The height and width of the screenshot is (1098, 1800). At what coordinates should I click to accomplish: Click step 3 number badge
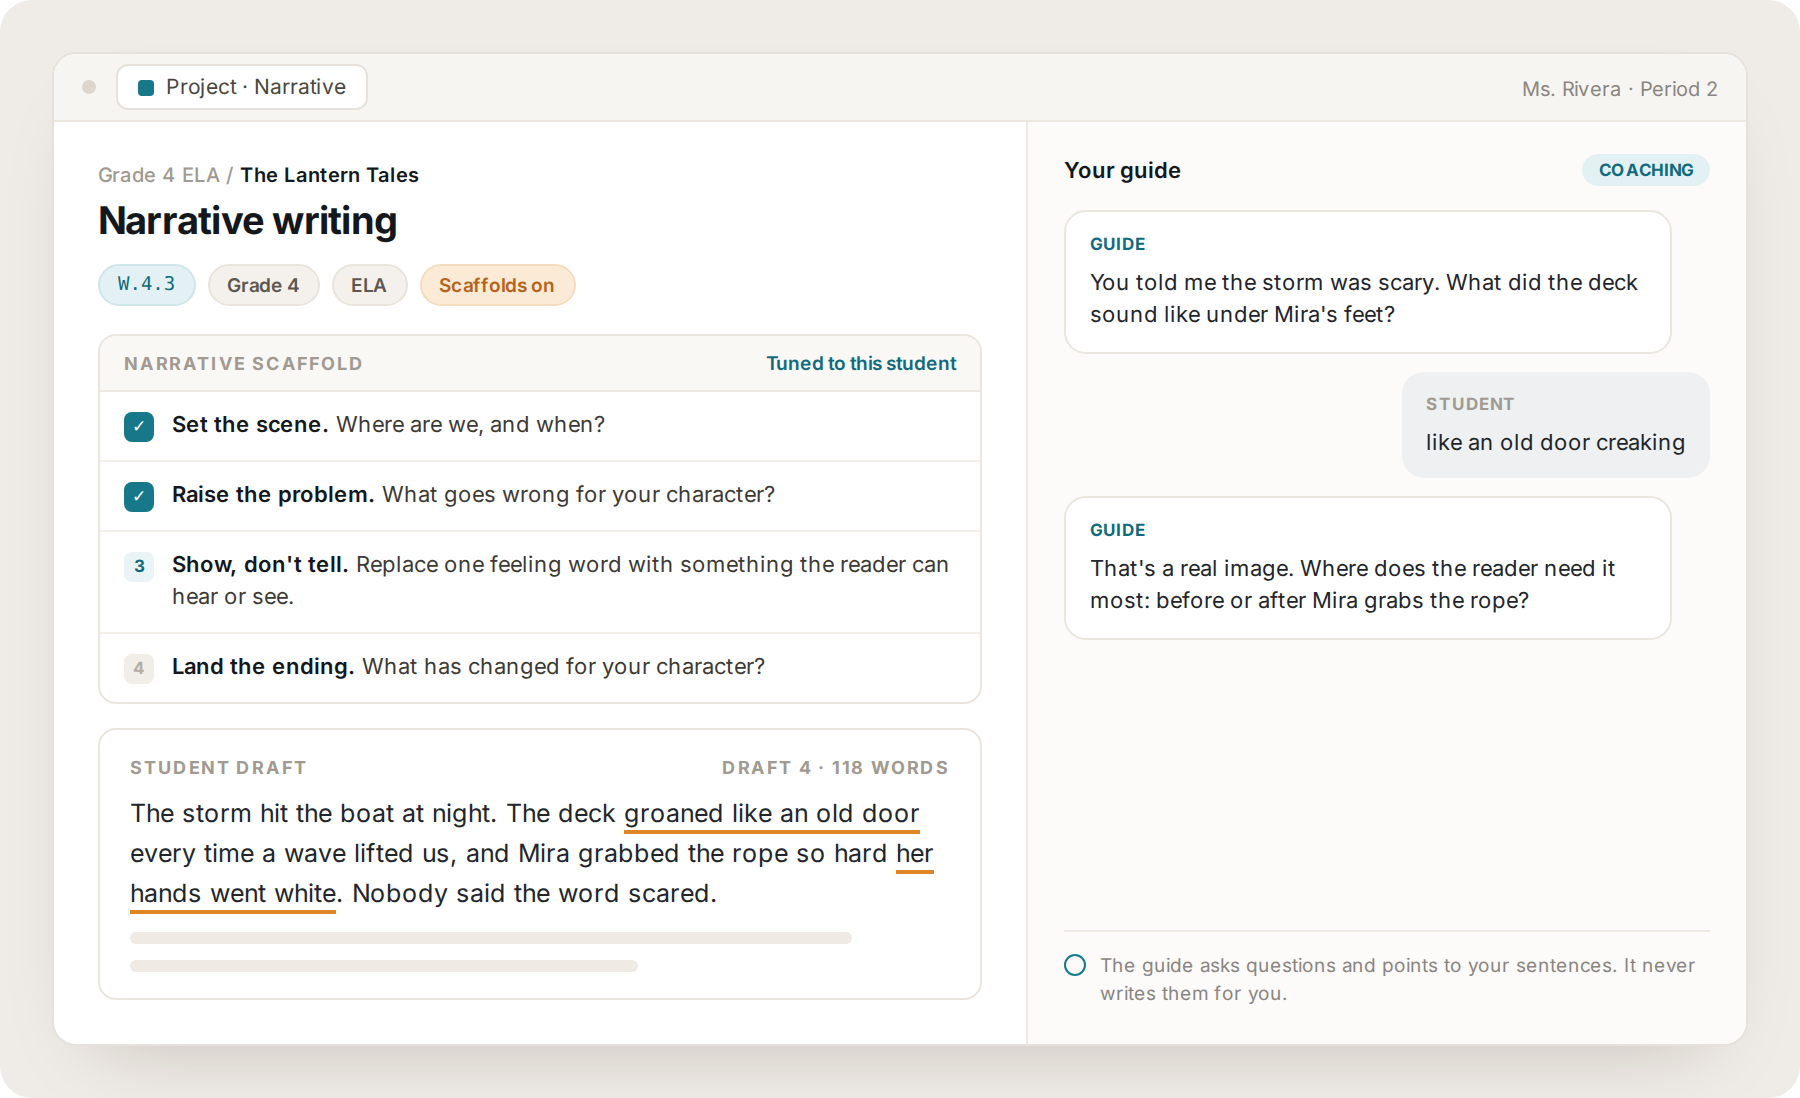pos(139,566)
